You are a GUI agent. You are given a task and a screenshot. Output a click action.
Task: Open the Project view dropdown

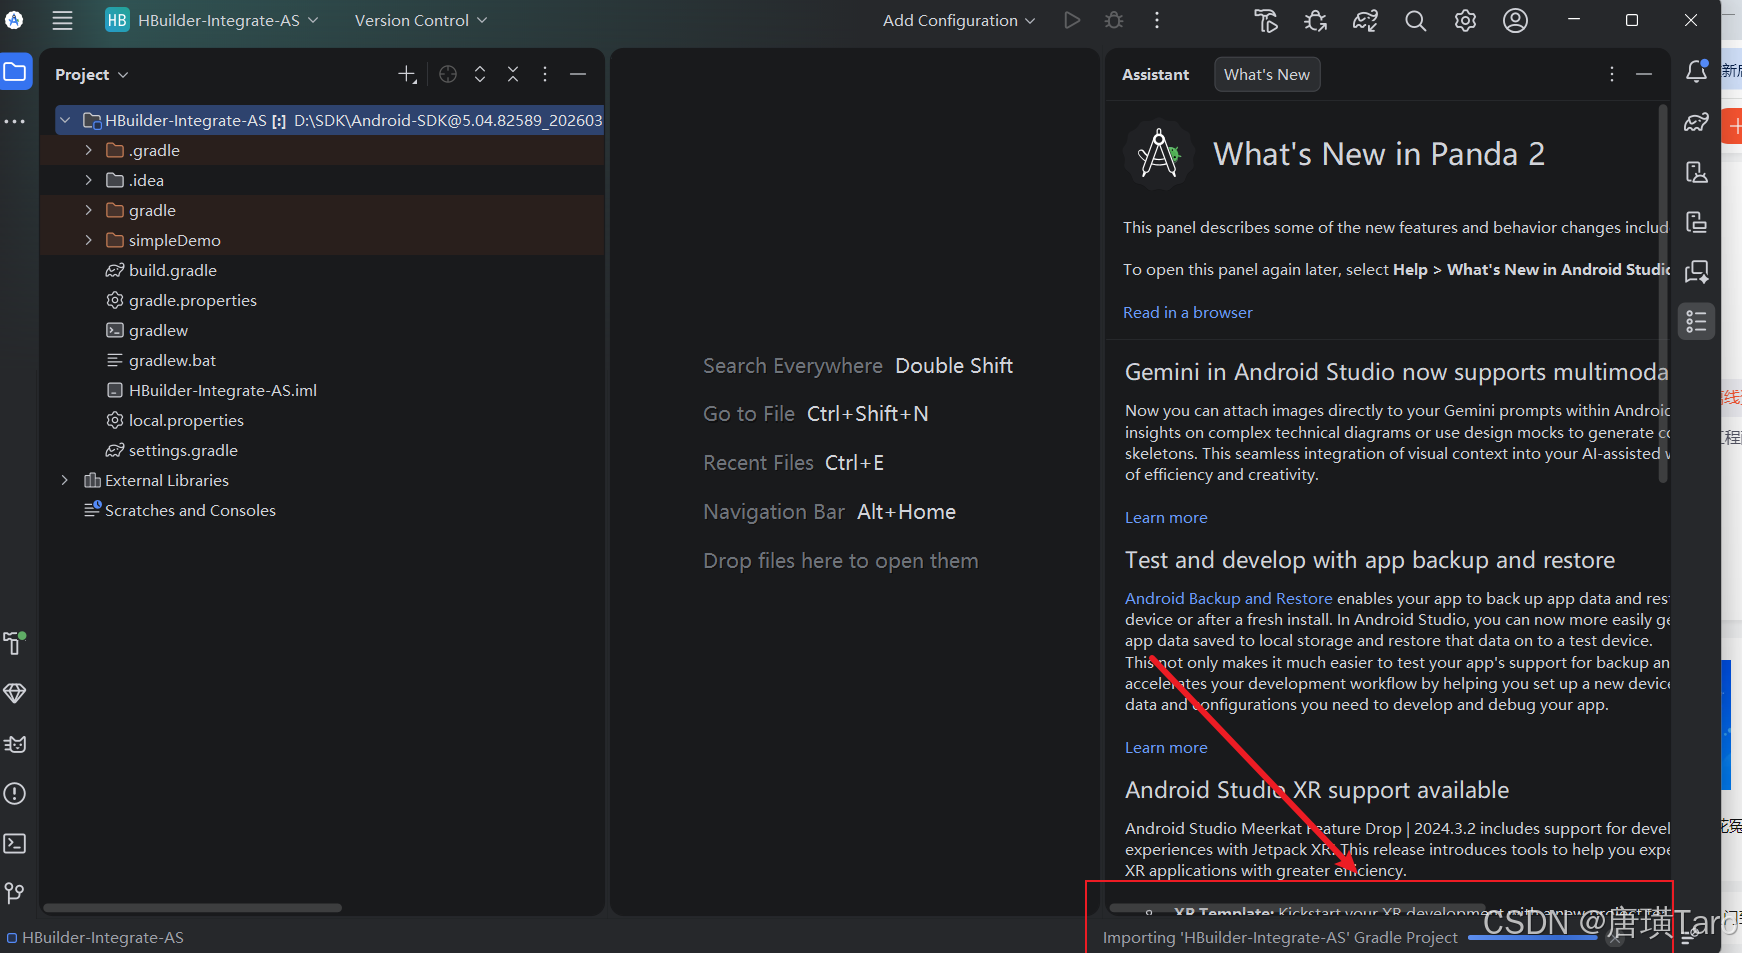92,74
